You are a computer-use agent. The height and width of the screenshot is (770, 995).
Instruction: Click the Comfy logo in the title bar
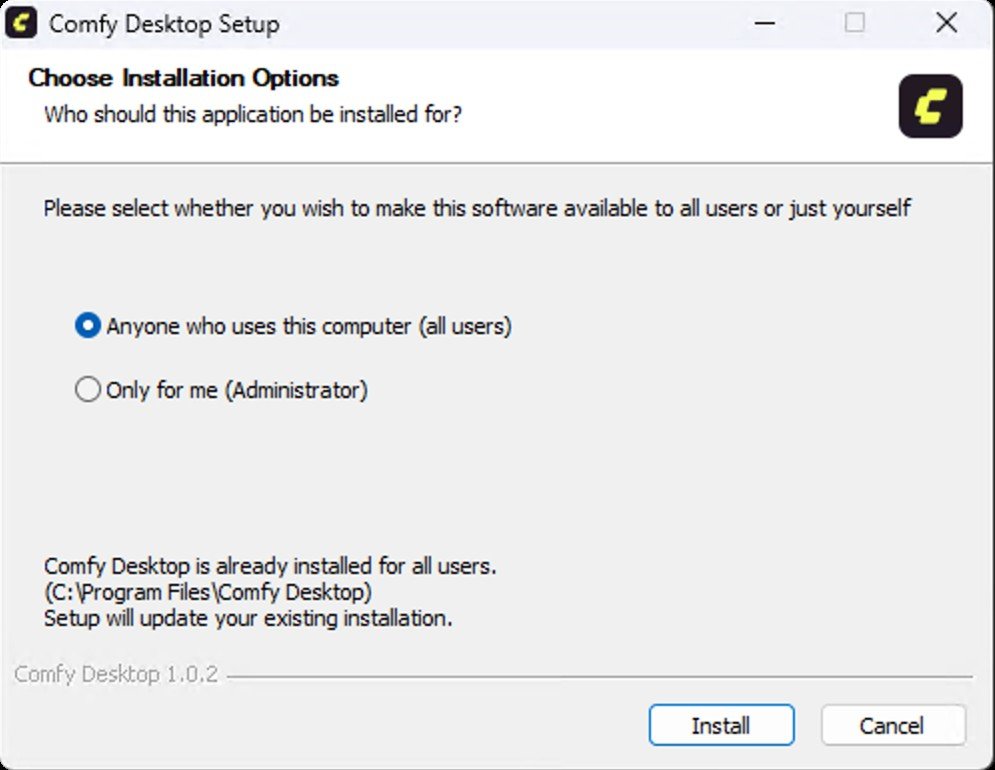click(x=21, y=23)
